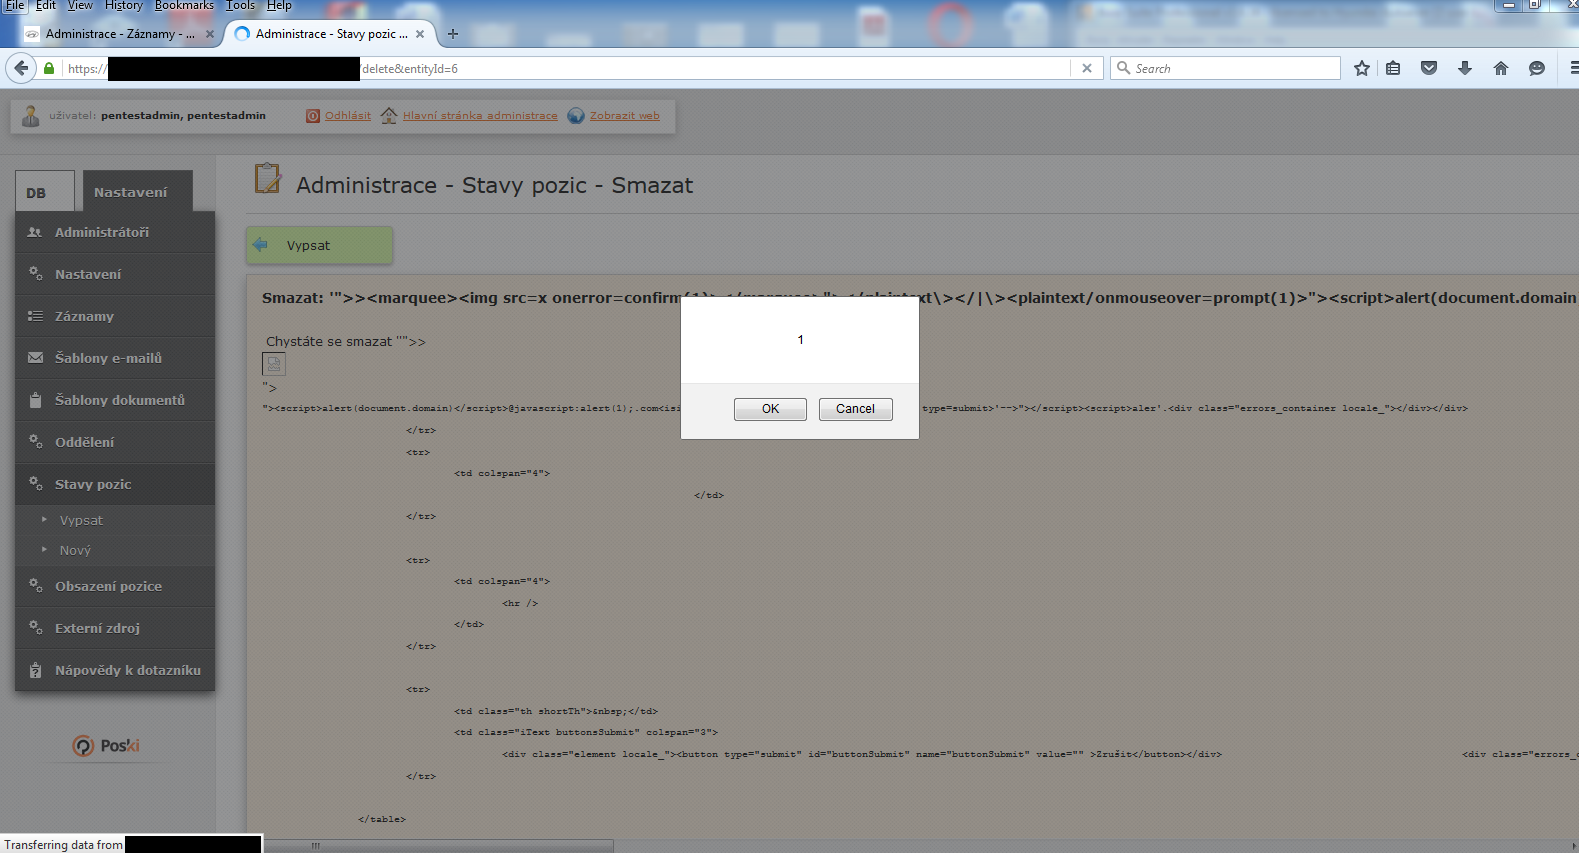Click the Administrátoři users icon

tap(35, 232)
